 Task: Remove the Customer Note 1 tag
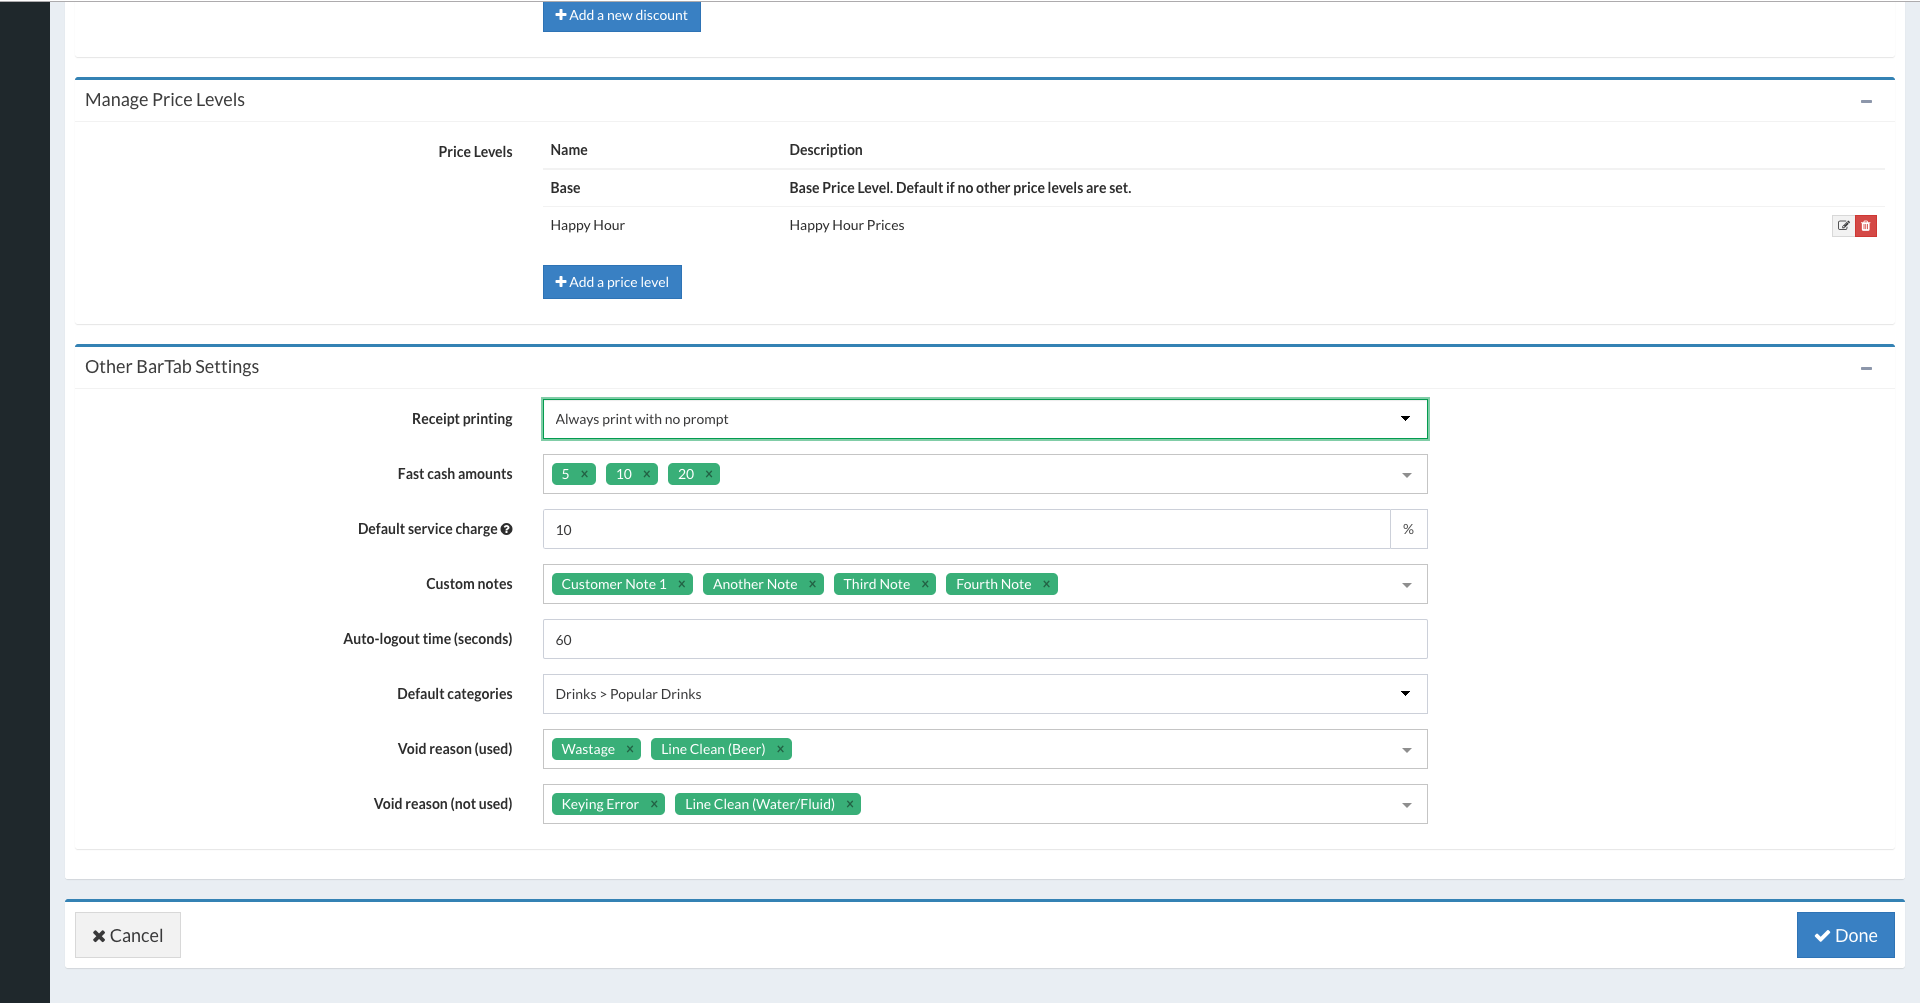point(682,585)
